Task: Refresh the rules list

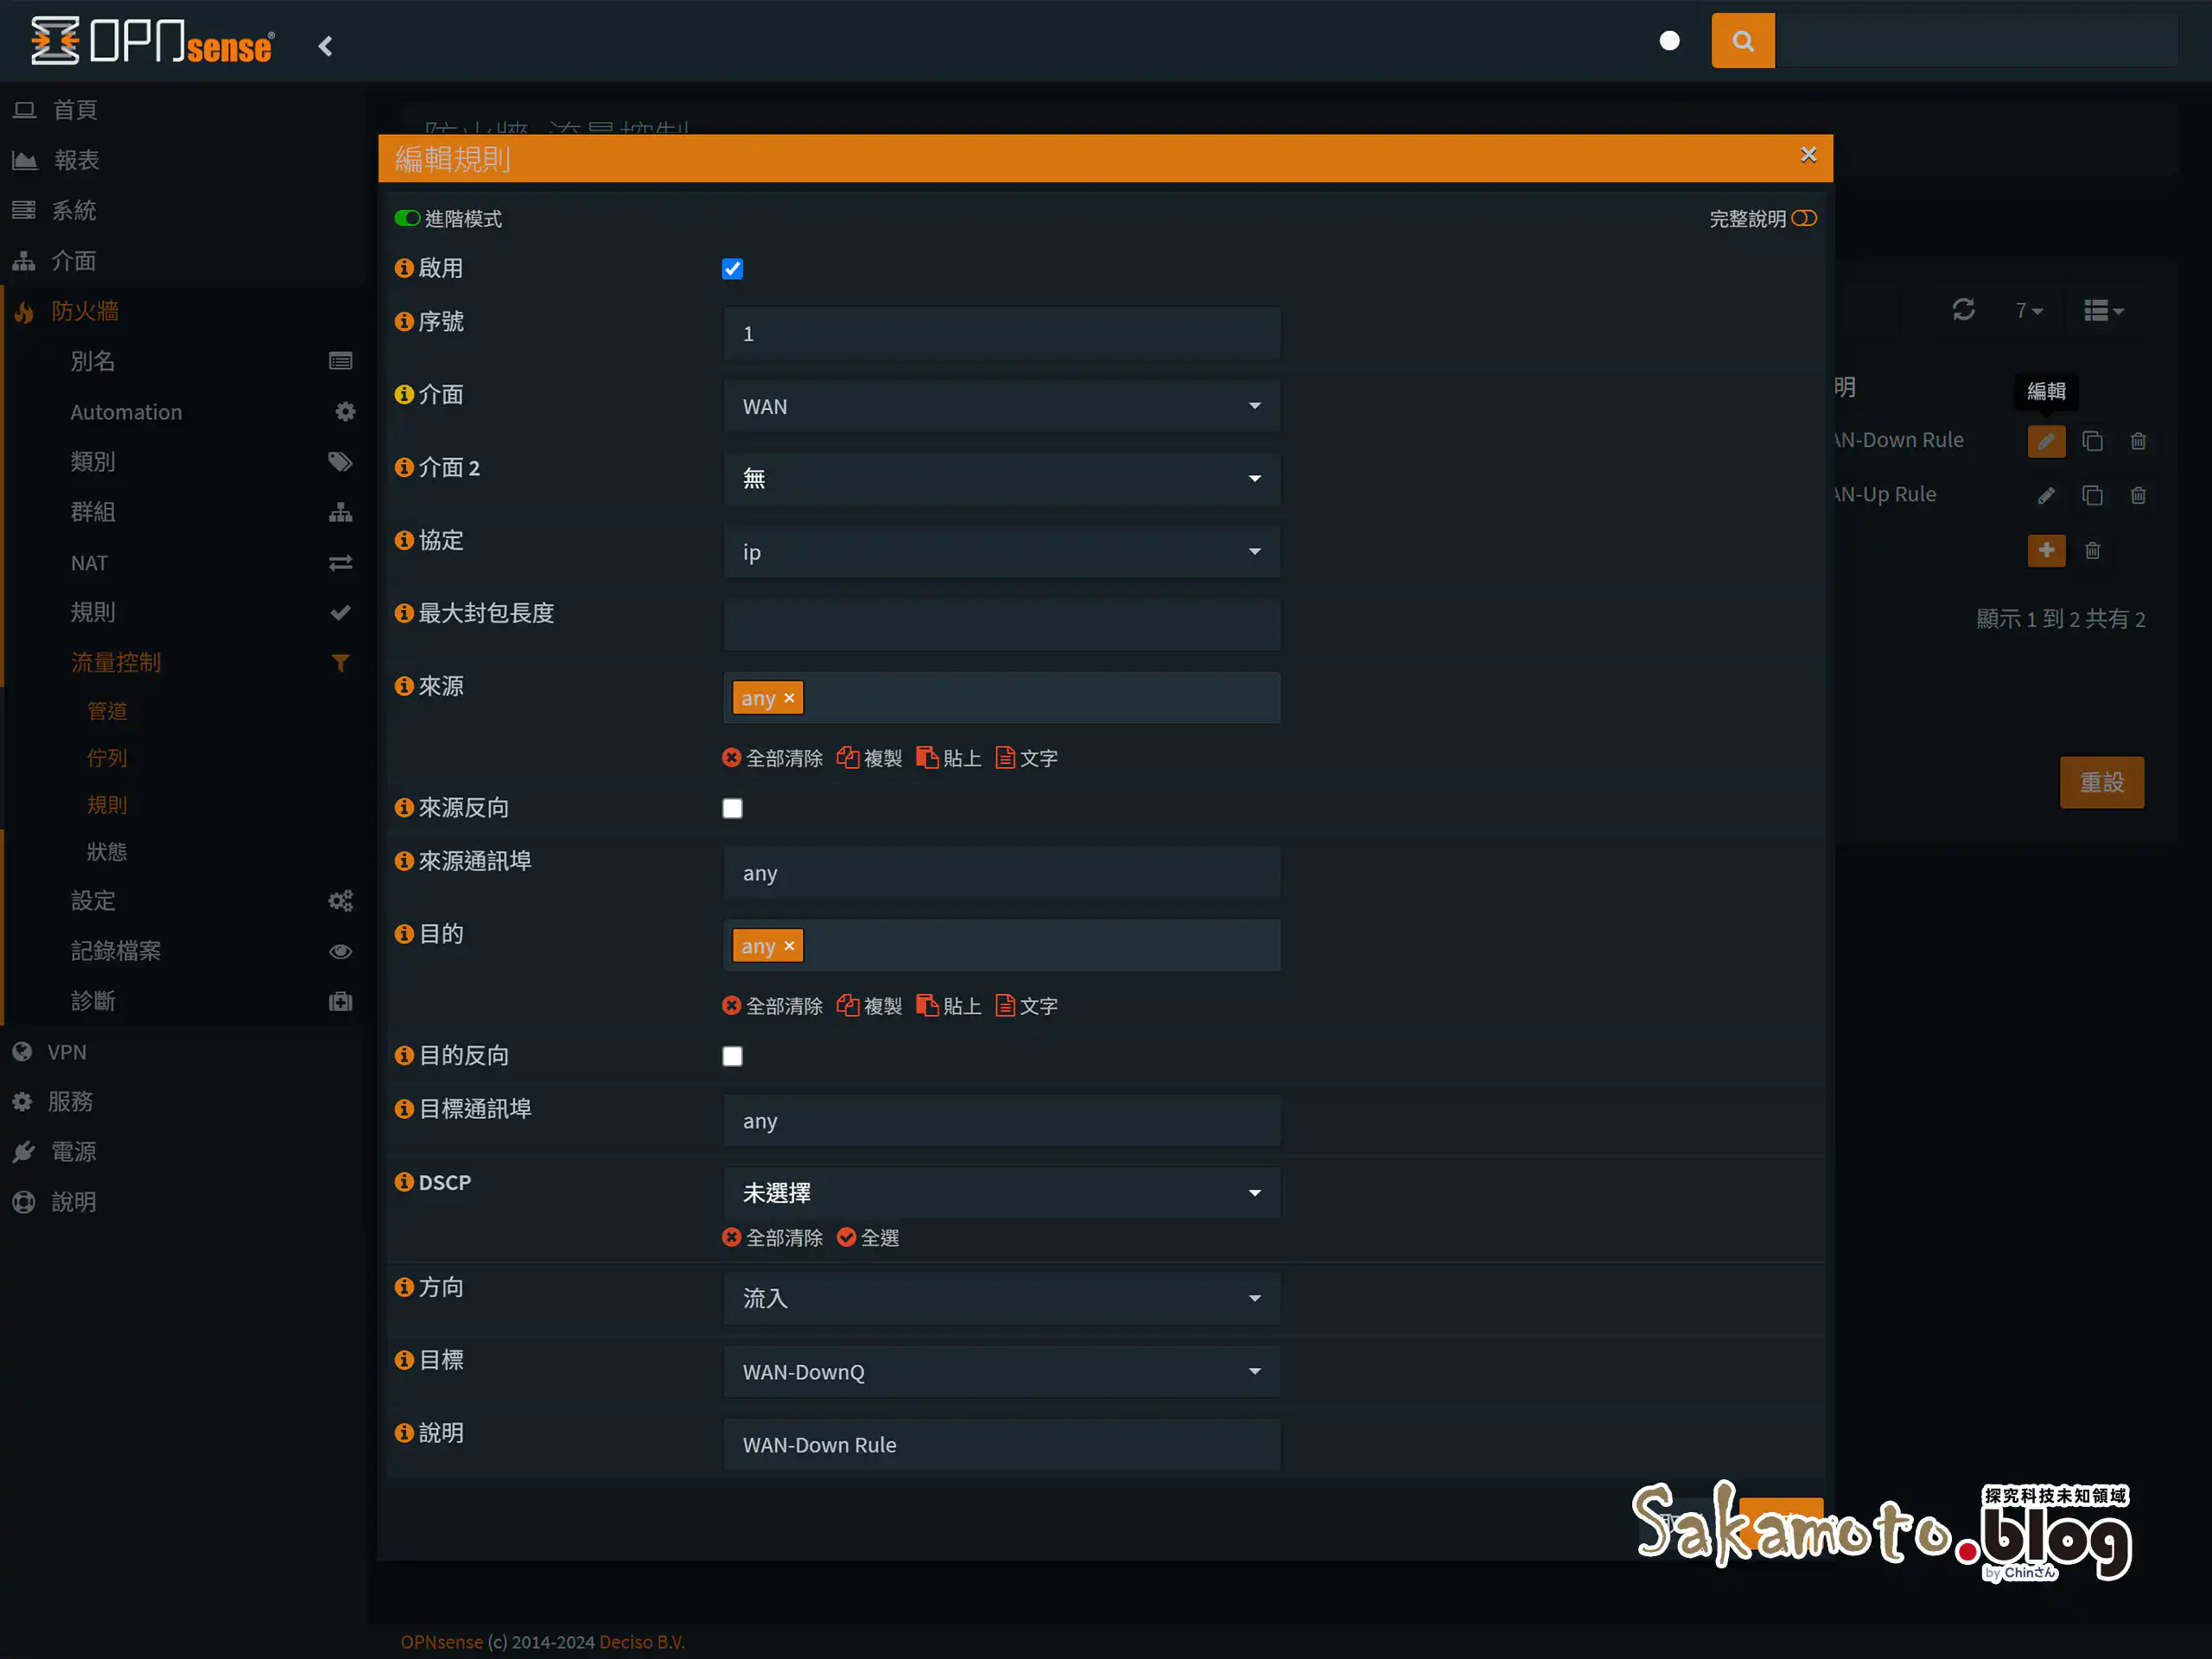Action: tap(1963, 311)
